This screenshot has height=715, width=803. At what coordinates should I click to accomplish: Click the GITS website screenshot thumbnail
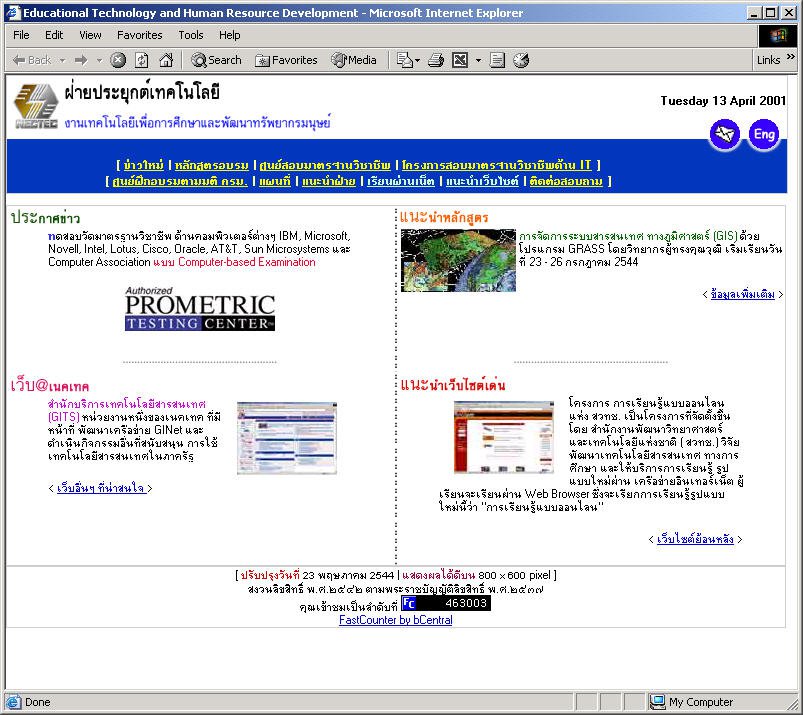[280, 437]
